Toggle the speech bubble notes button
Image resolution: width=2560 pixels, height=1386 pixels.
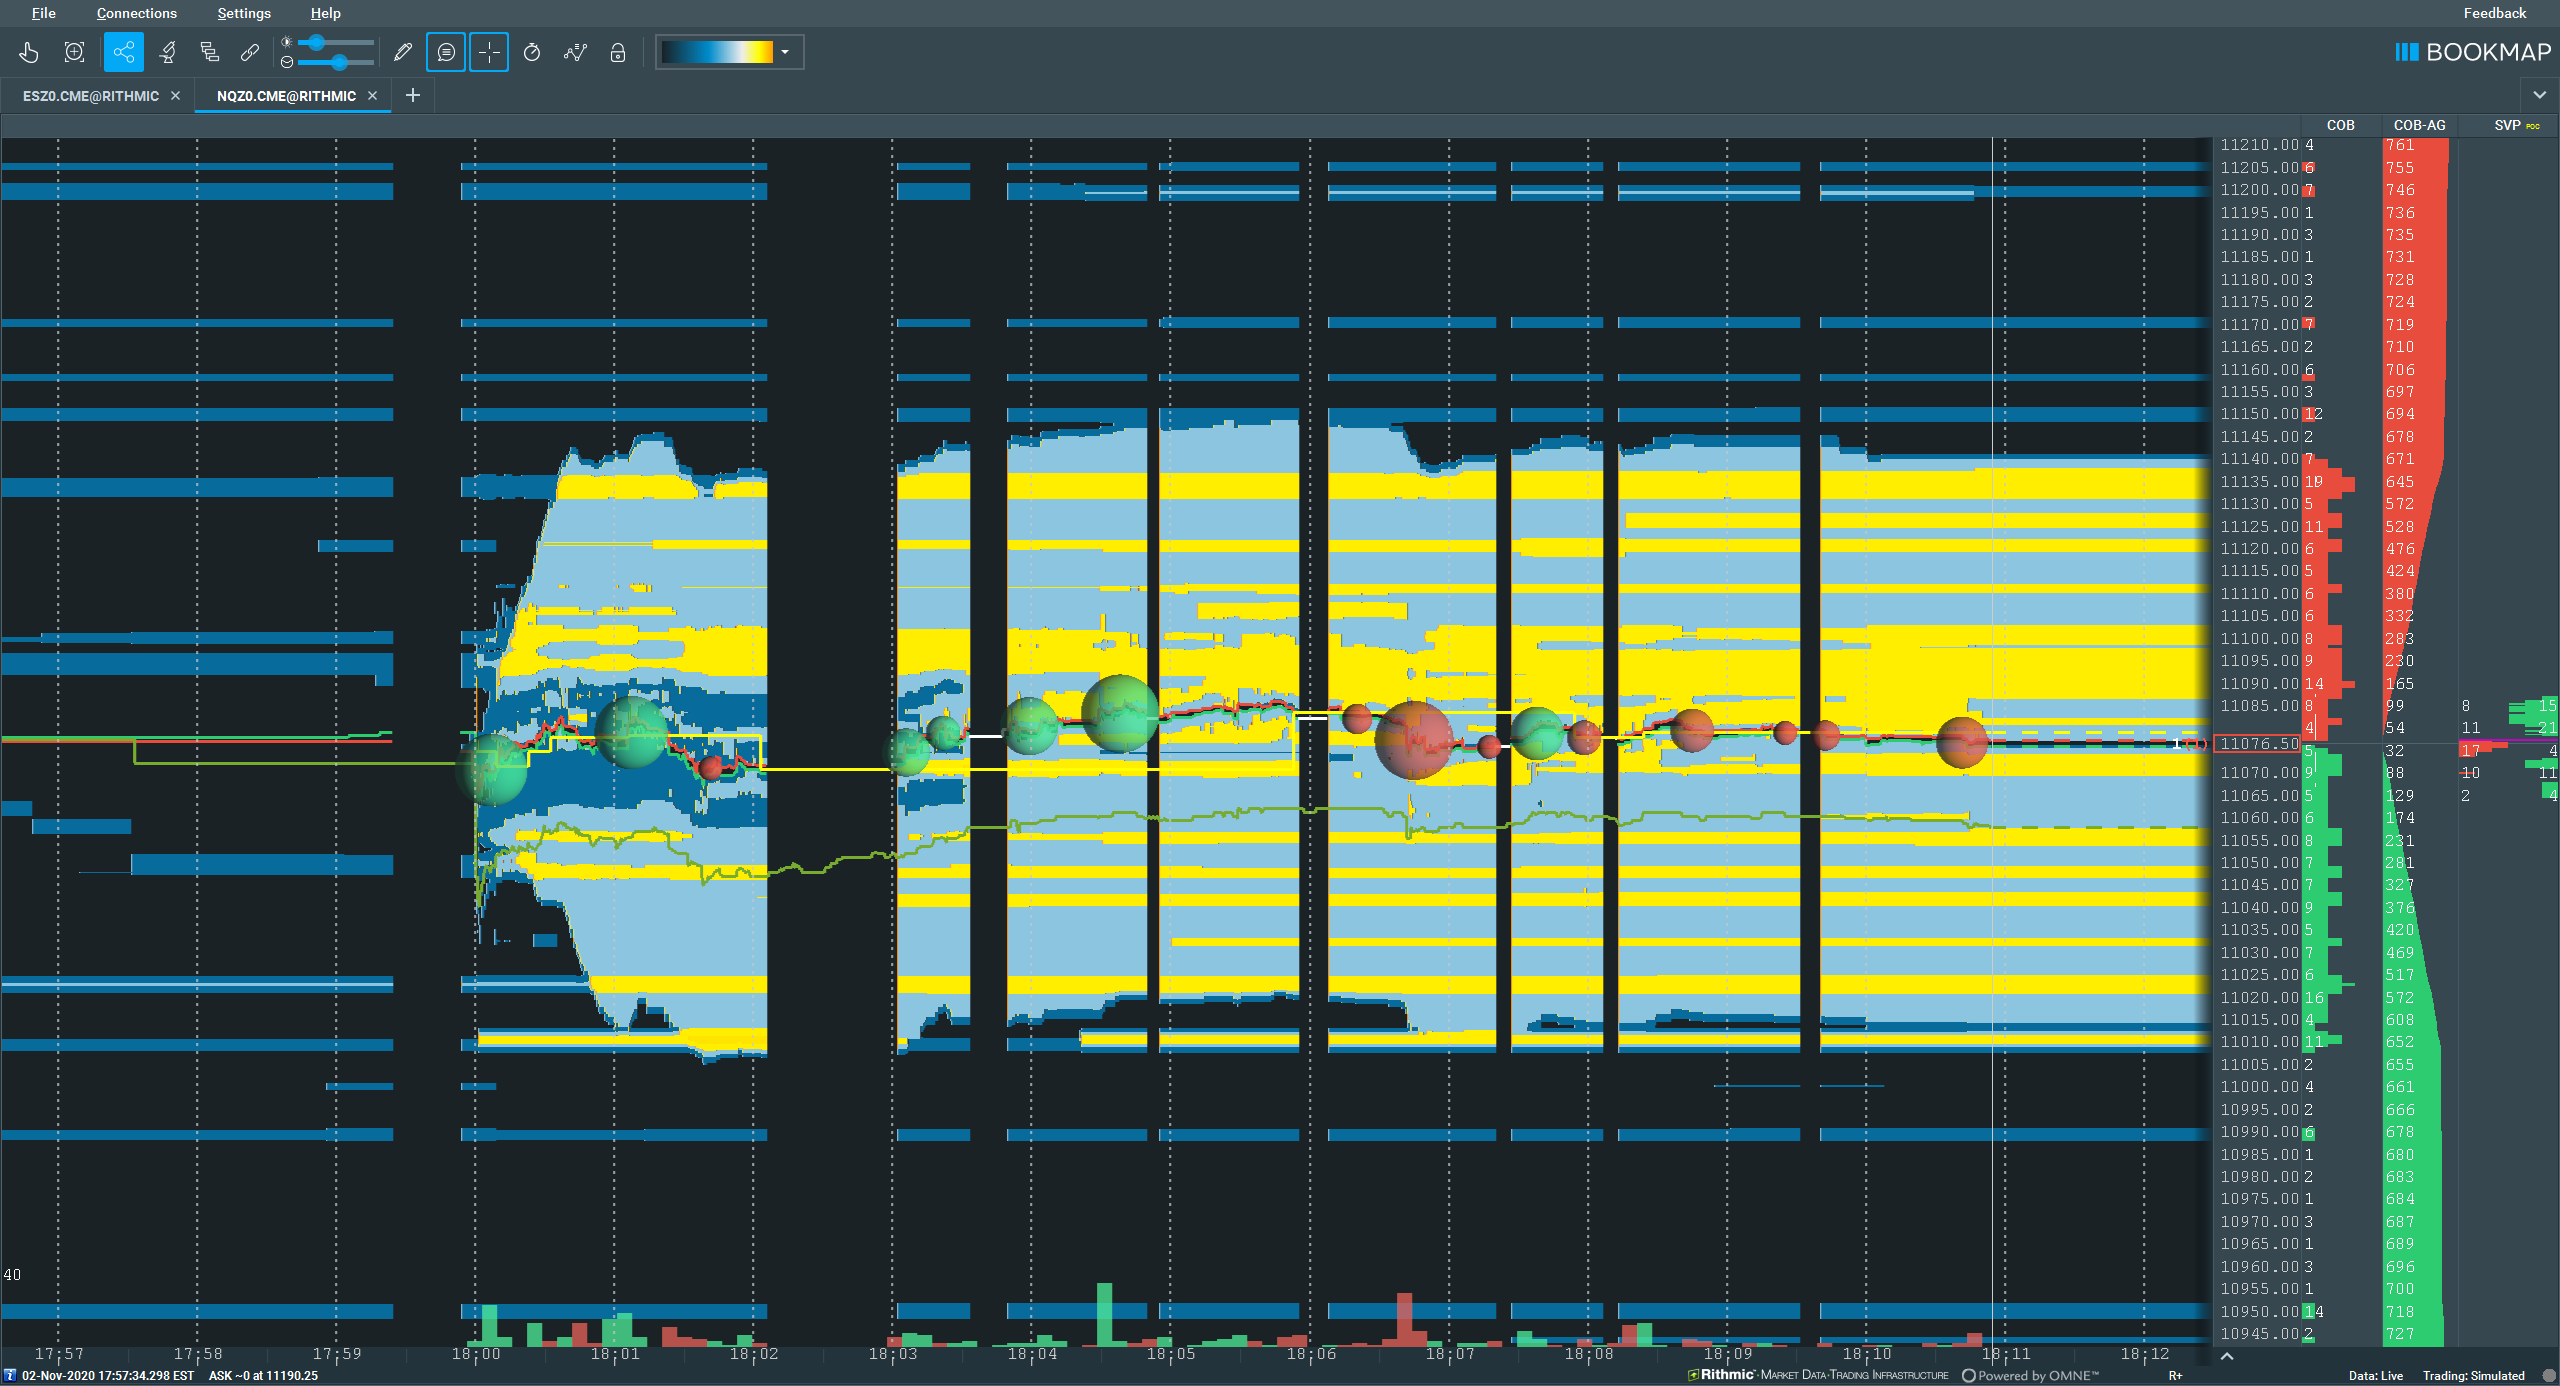pos(446,52)
